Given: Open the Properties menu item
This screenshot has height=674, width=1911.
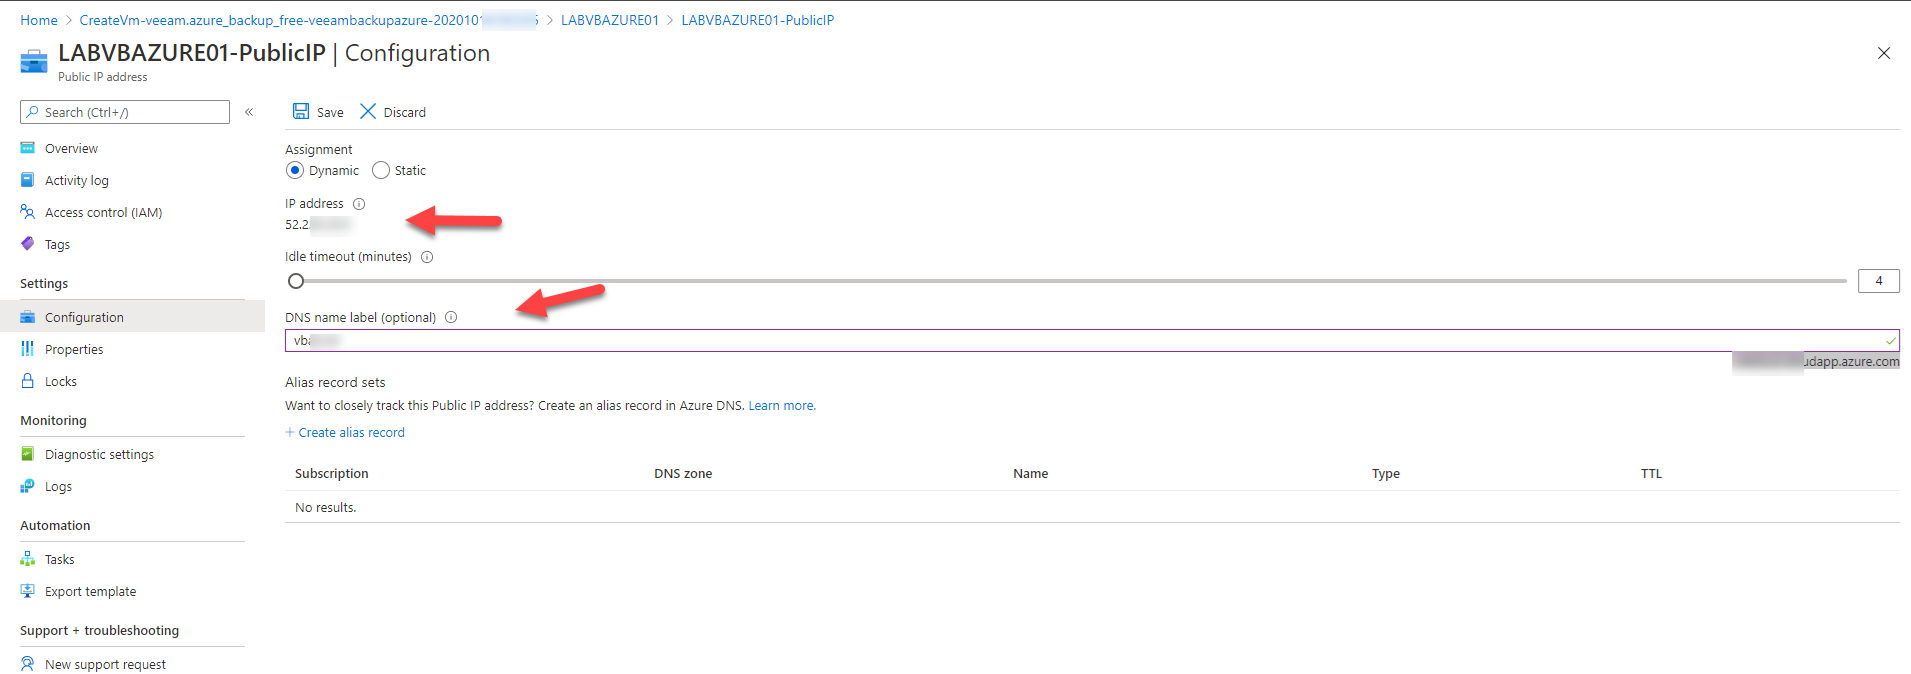Looking at the screenshot, I should (74, 350).
